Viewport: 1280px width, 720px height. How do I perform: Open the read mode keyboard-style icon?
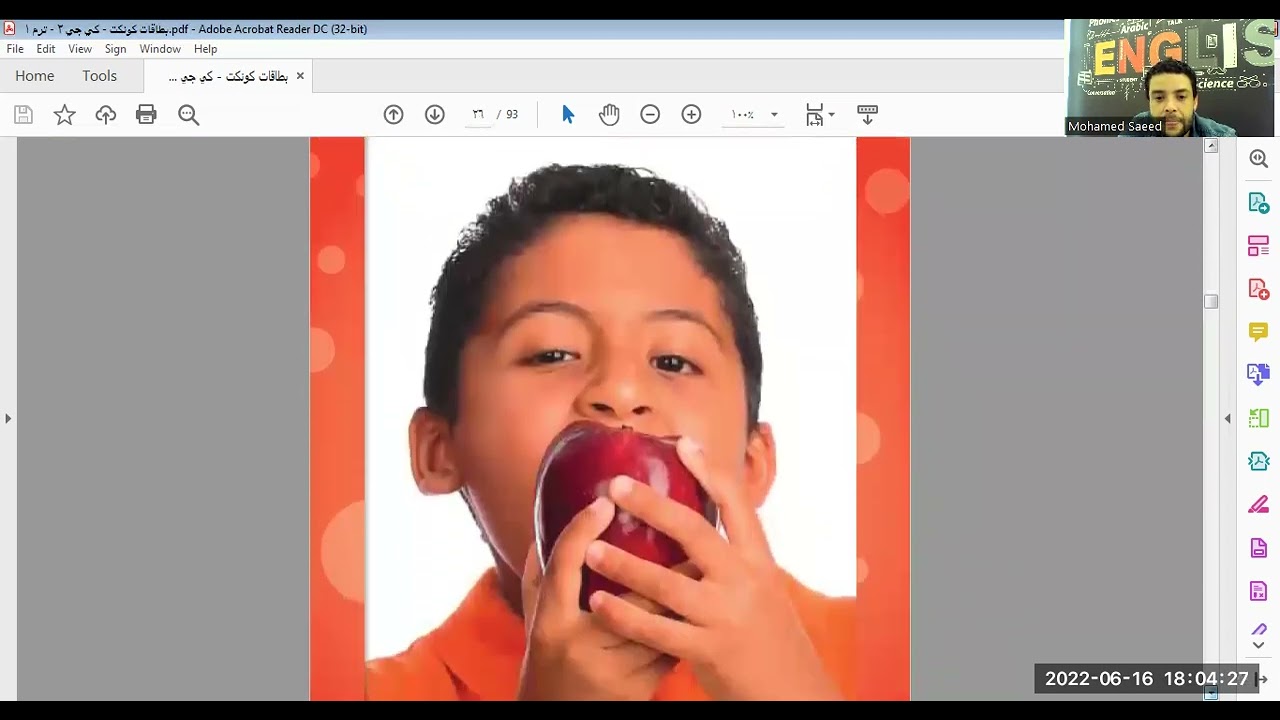(867, 115)
